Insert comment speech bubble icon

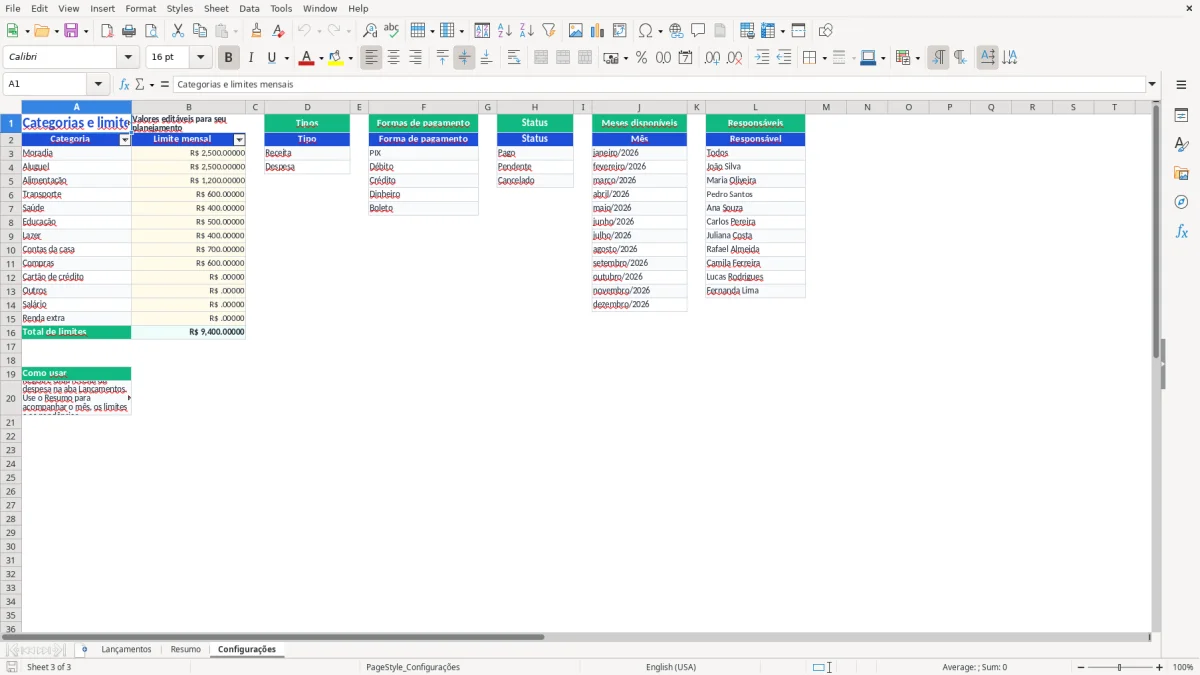pos(698,31)
